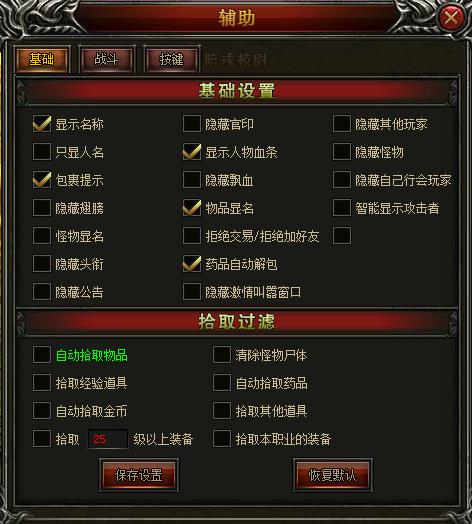Enable 隐藏怪物 option

pyautogui.click(x=342, y=152)
